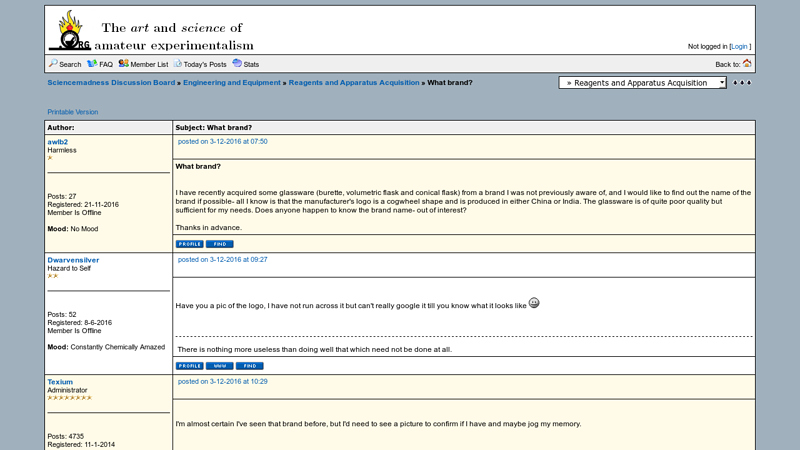Click the Sciencemadness flame logo
Viewport: 800px width, 450px height.
pos(70,31)
